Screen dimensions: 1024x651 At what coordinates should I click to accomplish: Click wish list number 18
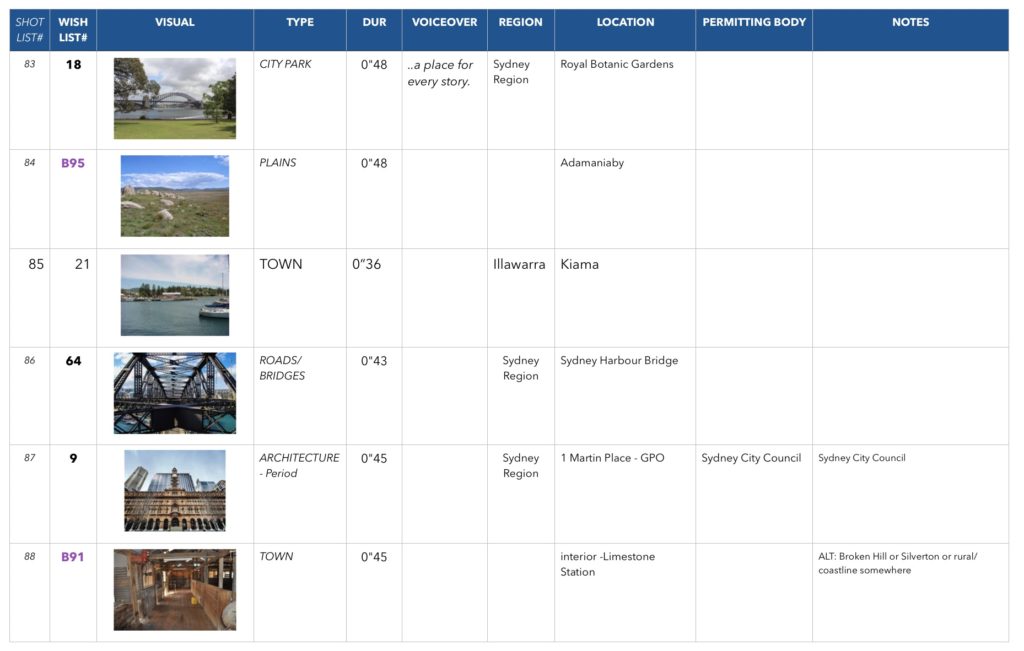coord(73,65)
